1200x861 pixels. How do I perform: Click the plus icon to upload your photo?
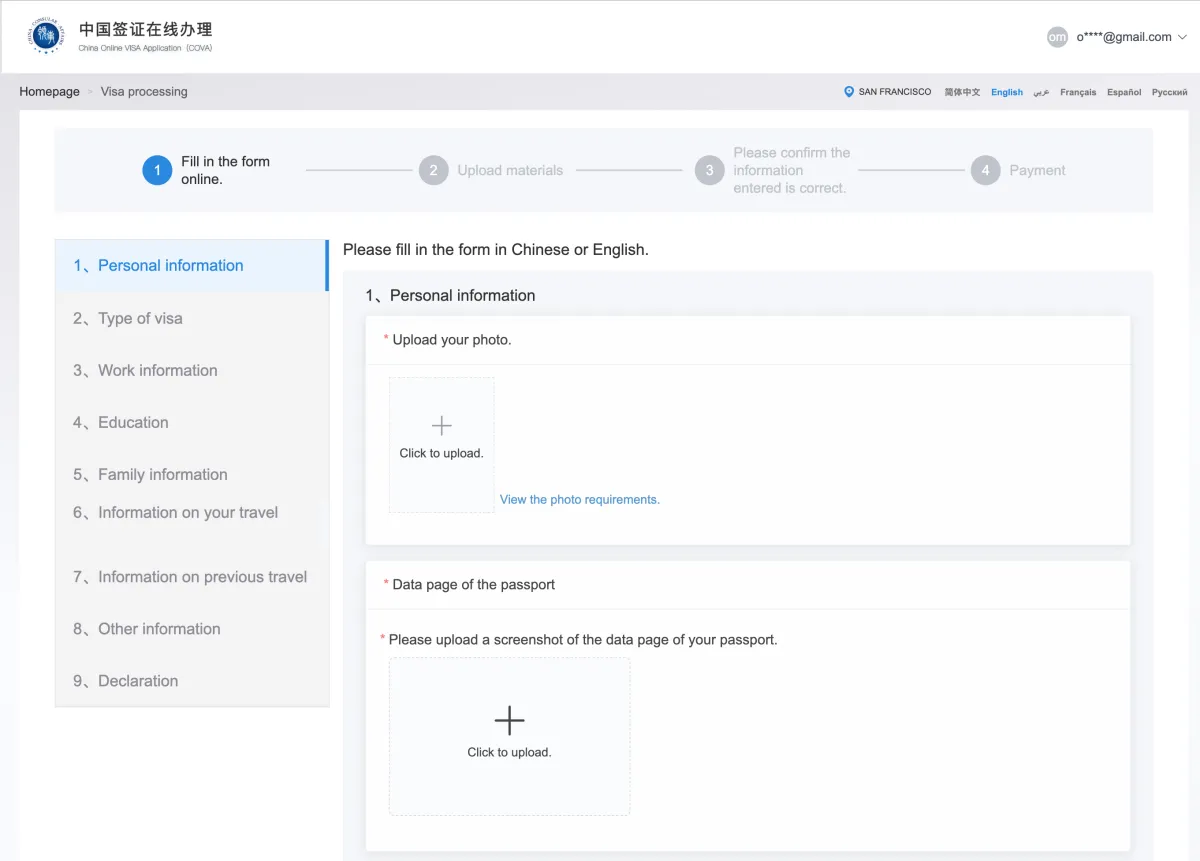pos(441,424)
